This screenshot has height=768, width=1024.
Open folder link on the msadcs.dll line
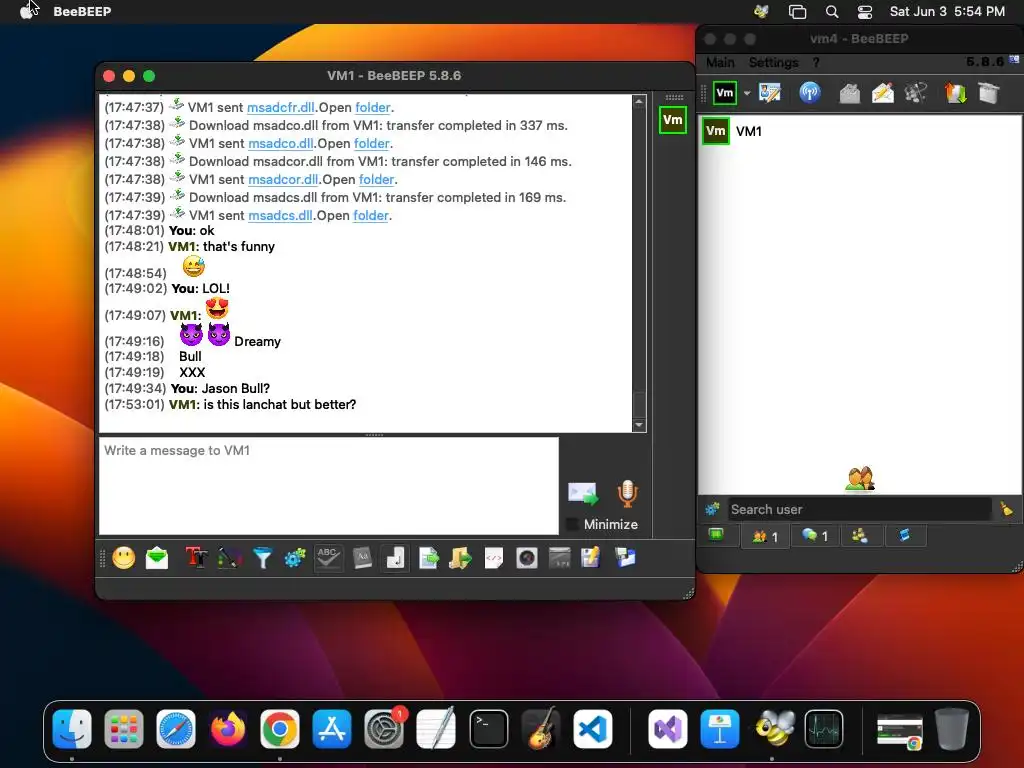pyautogui.click(x=370, y=215)
